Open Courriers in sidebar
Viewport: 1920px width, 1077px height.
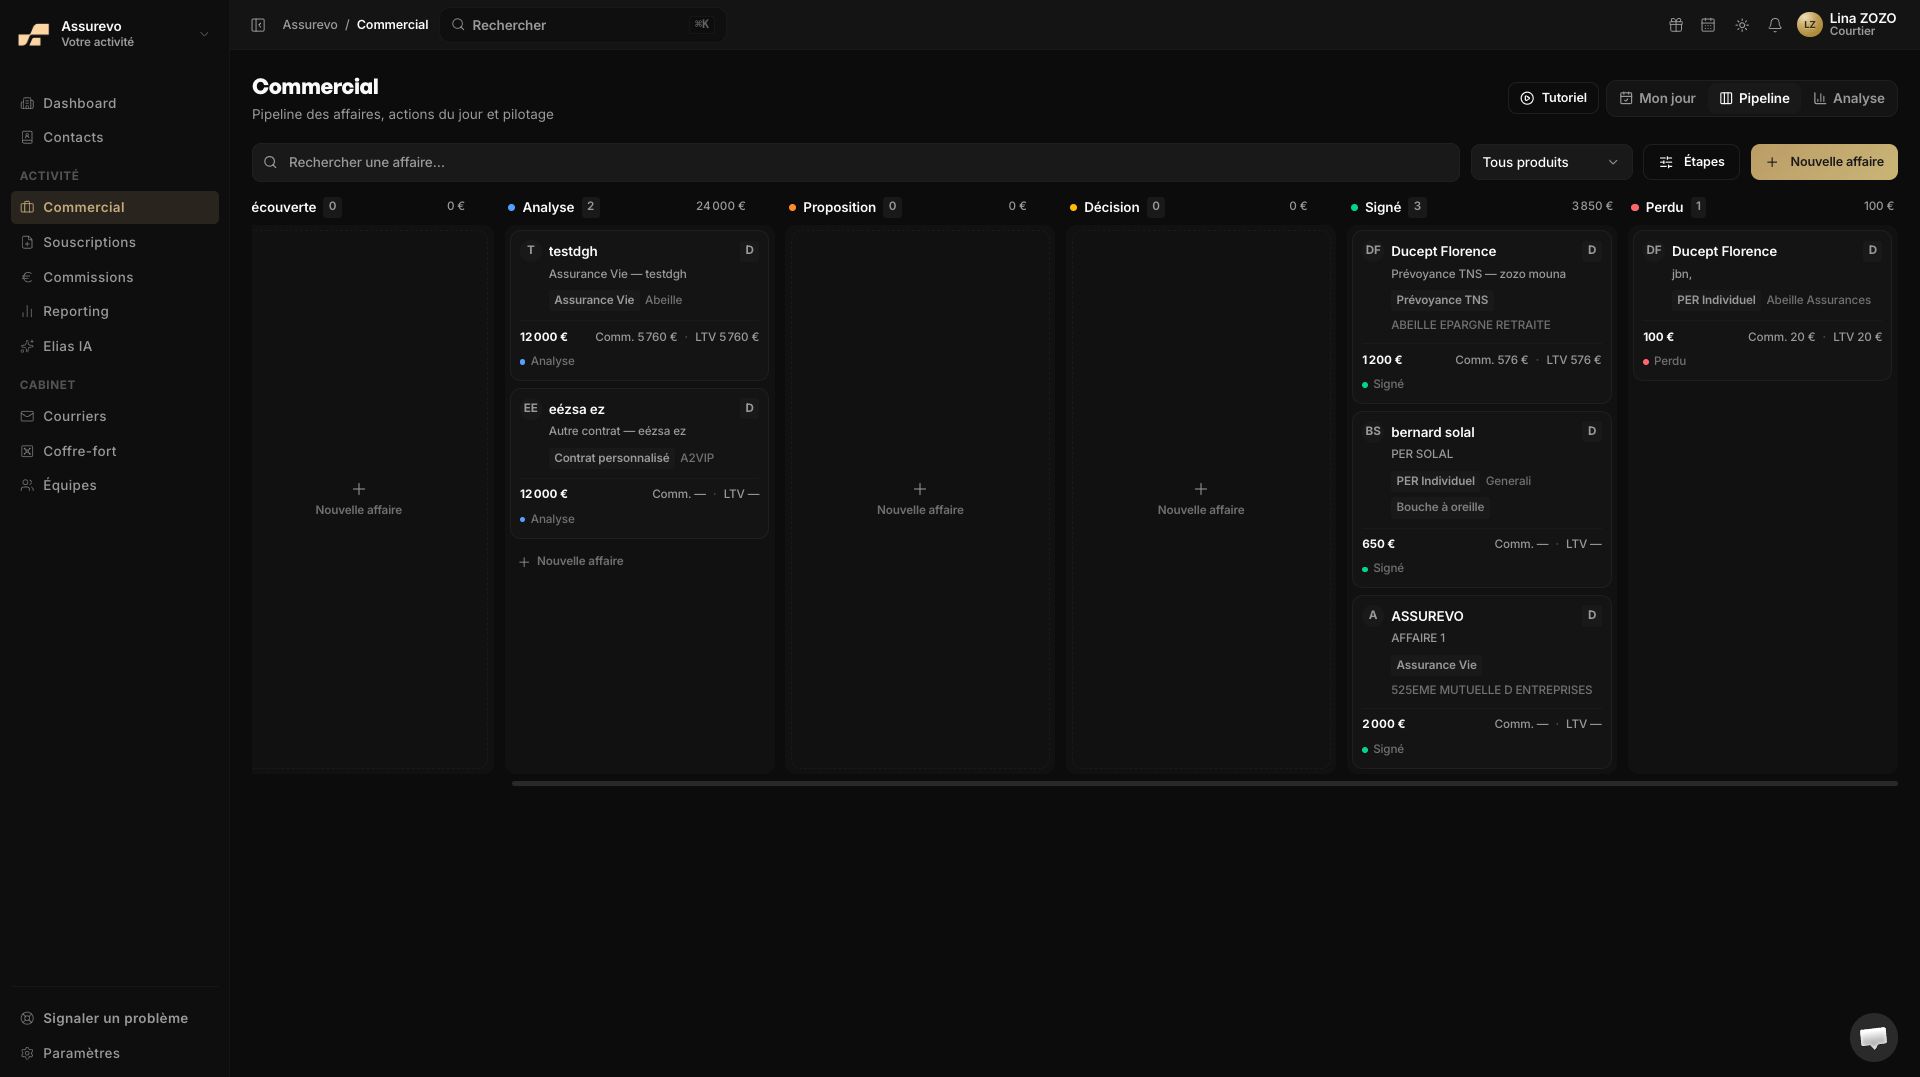(115, 416)
